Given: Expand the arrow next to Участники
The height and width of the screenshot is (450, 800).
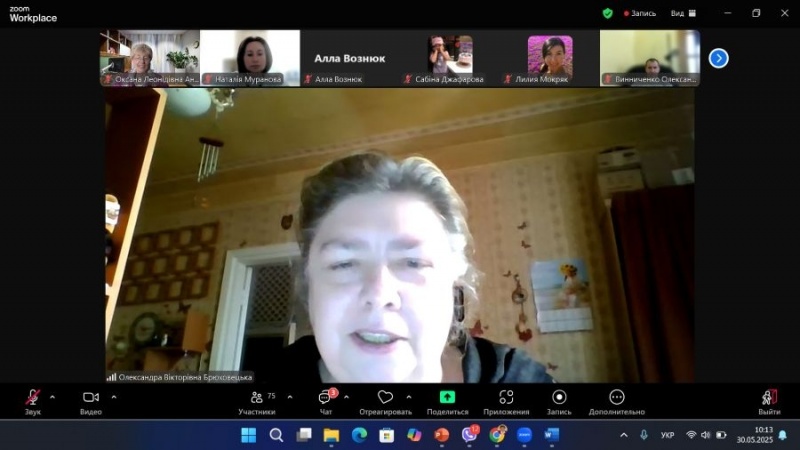Looking at the screenshot, I should 290,396.
